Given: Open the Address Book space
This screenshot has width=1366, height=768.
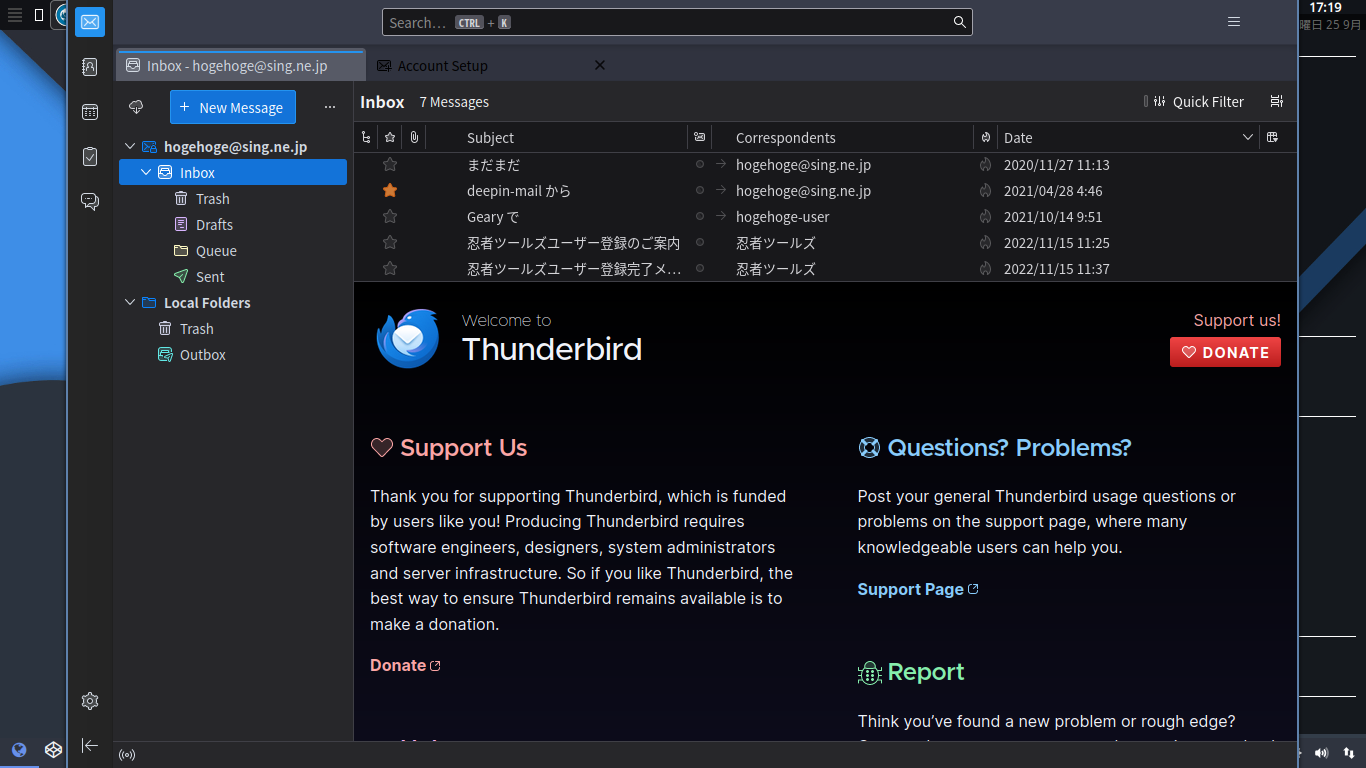Looking at the screenshot, I should point(89,67).
